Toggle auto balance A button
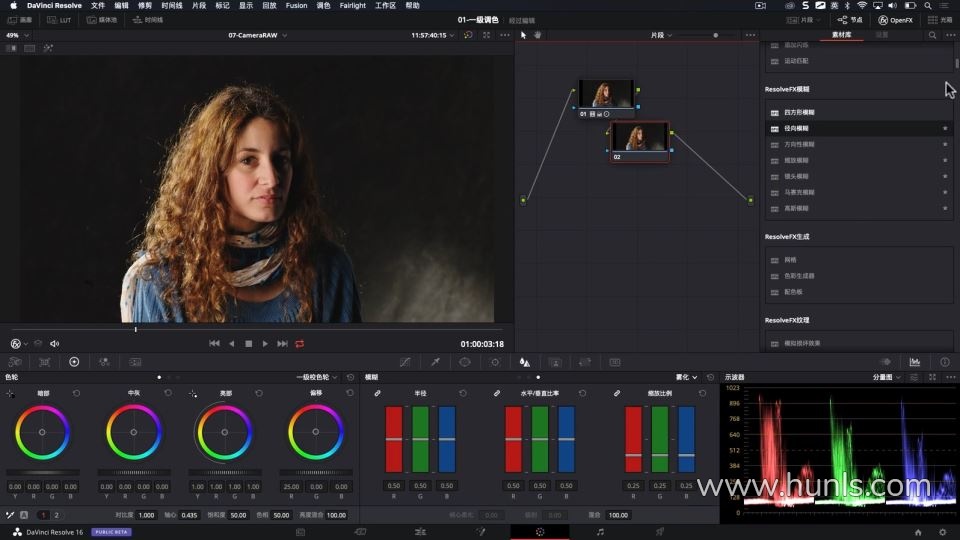960x540 pixels. coord(24,515)
